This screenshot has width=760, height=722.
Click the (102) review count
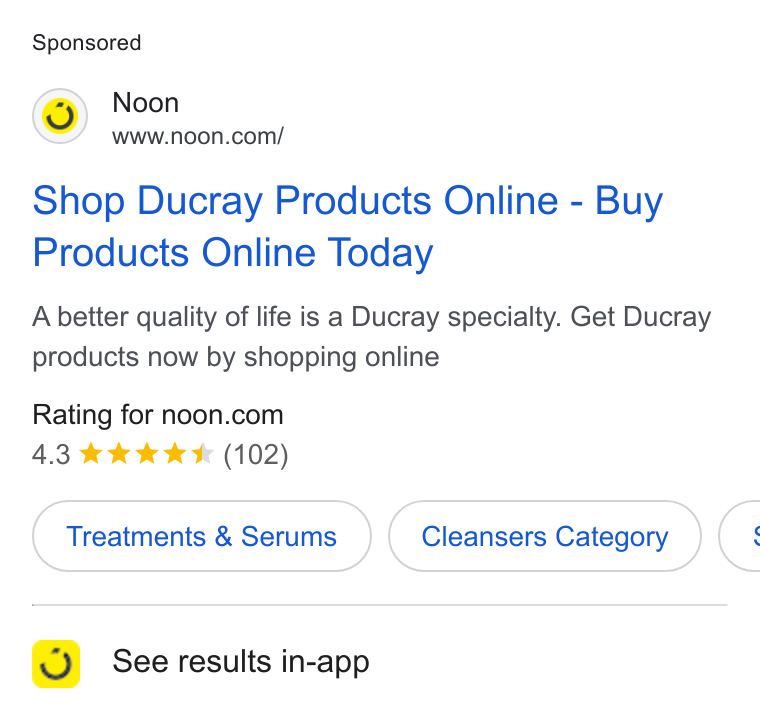point(256,455)
